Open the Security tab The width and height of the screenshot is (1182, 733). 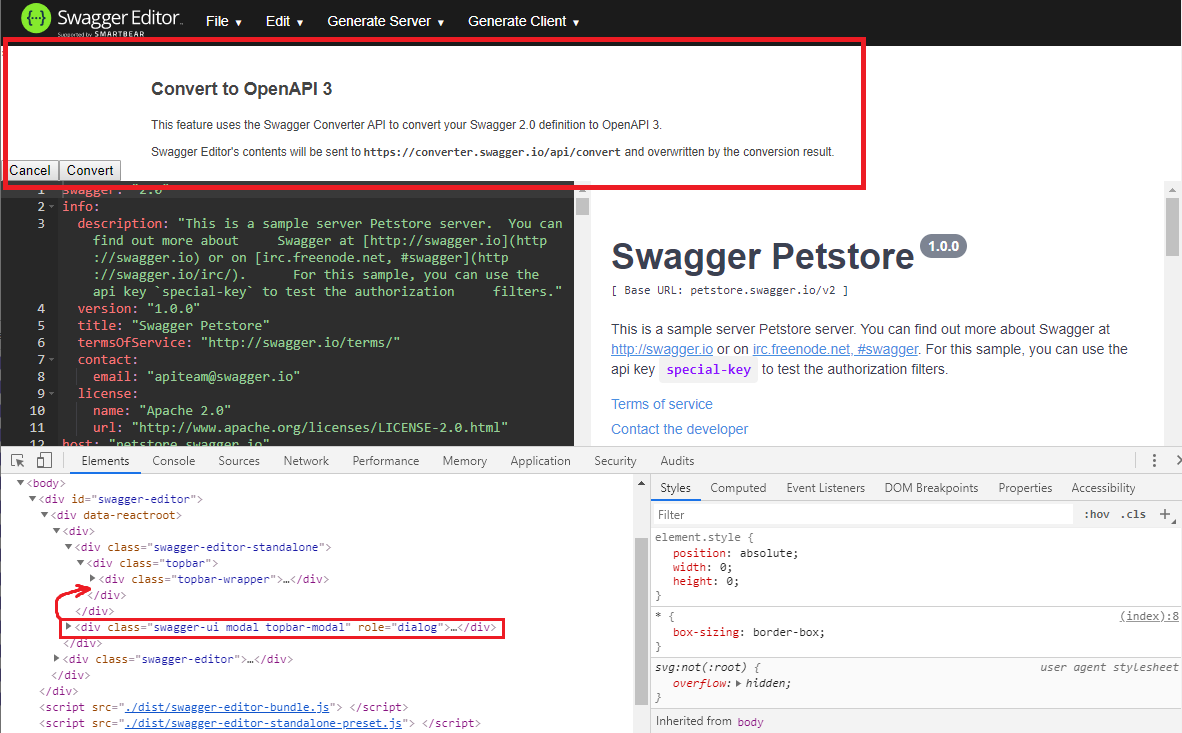(x=615, y=461)
